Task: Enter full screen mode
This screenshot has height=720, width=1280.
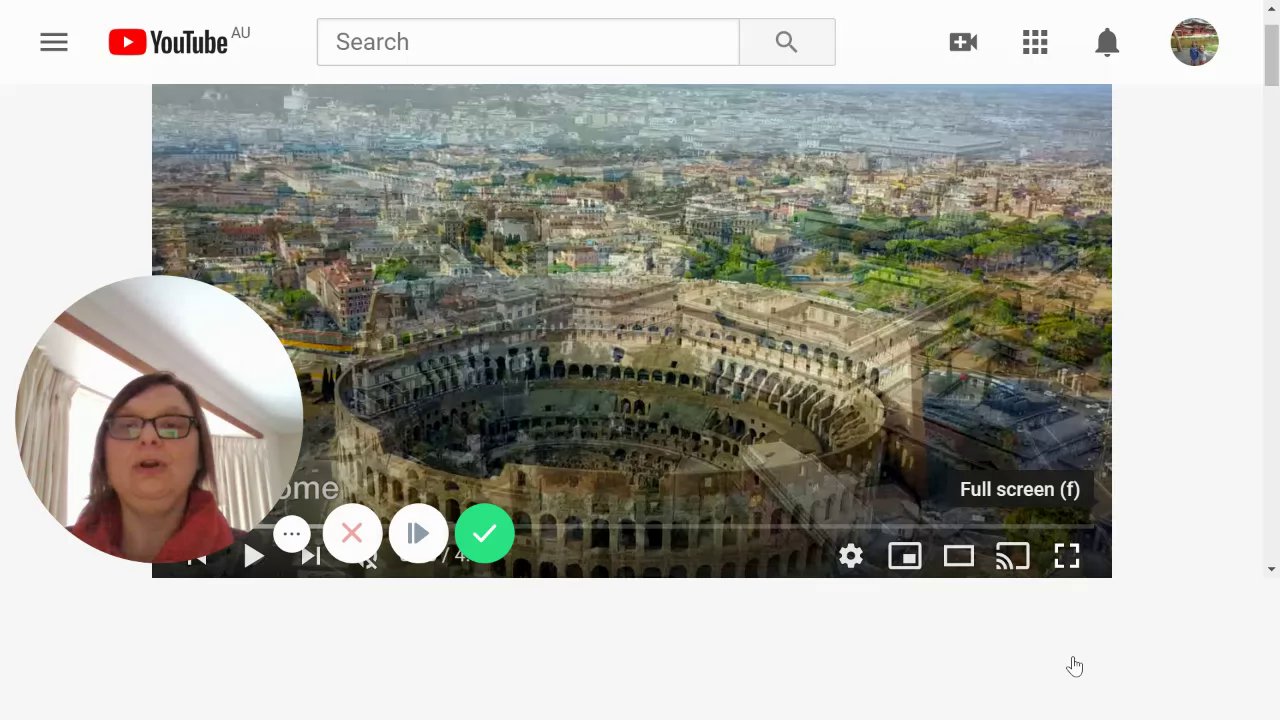Action: [1067, 556]
